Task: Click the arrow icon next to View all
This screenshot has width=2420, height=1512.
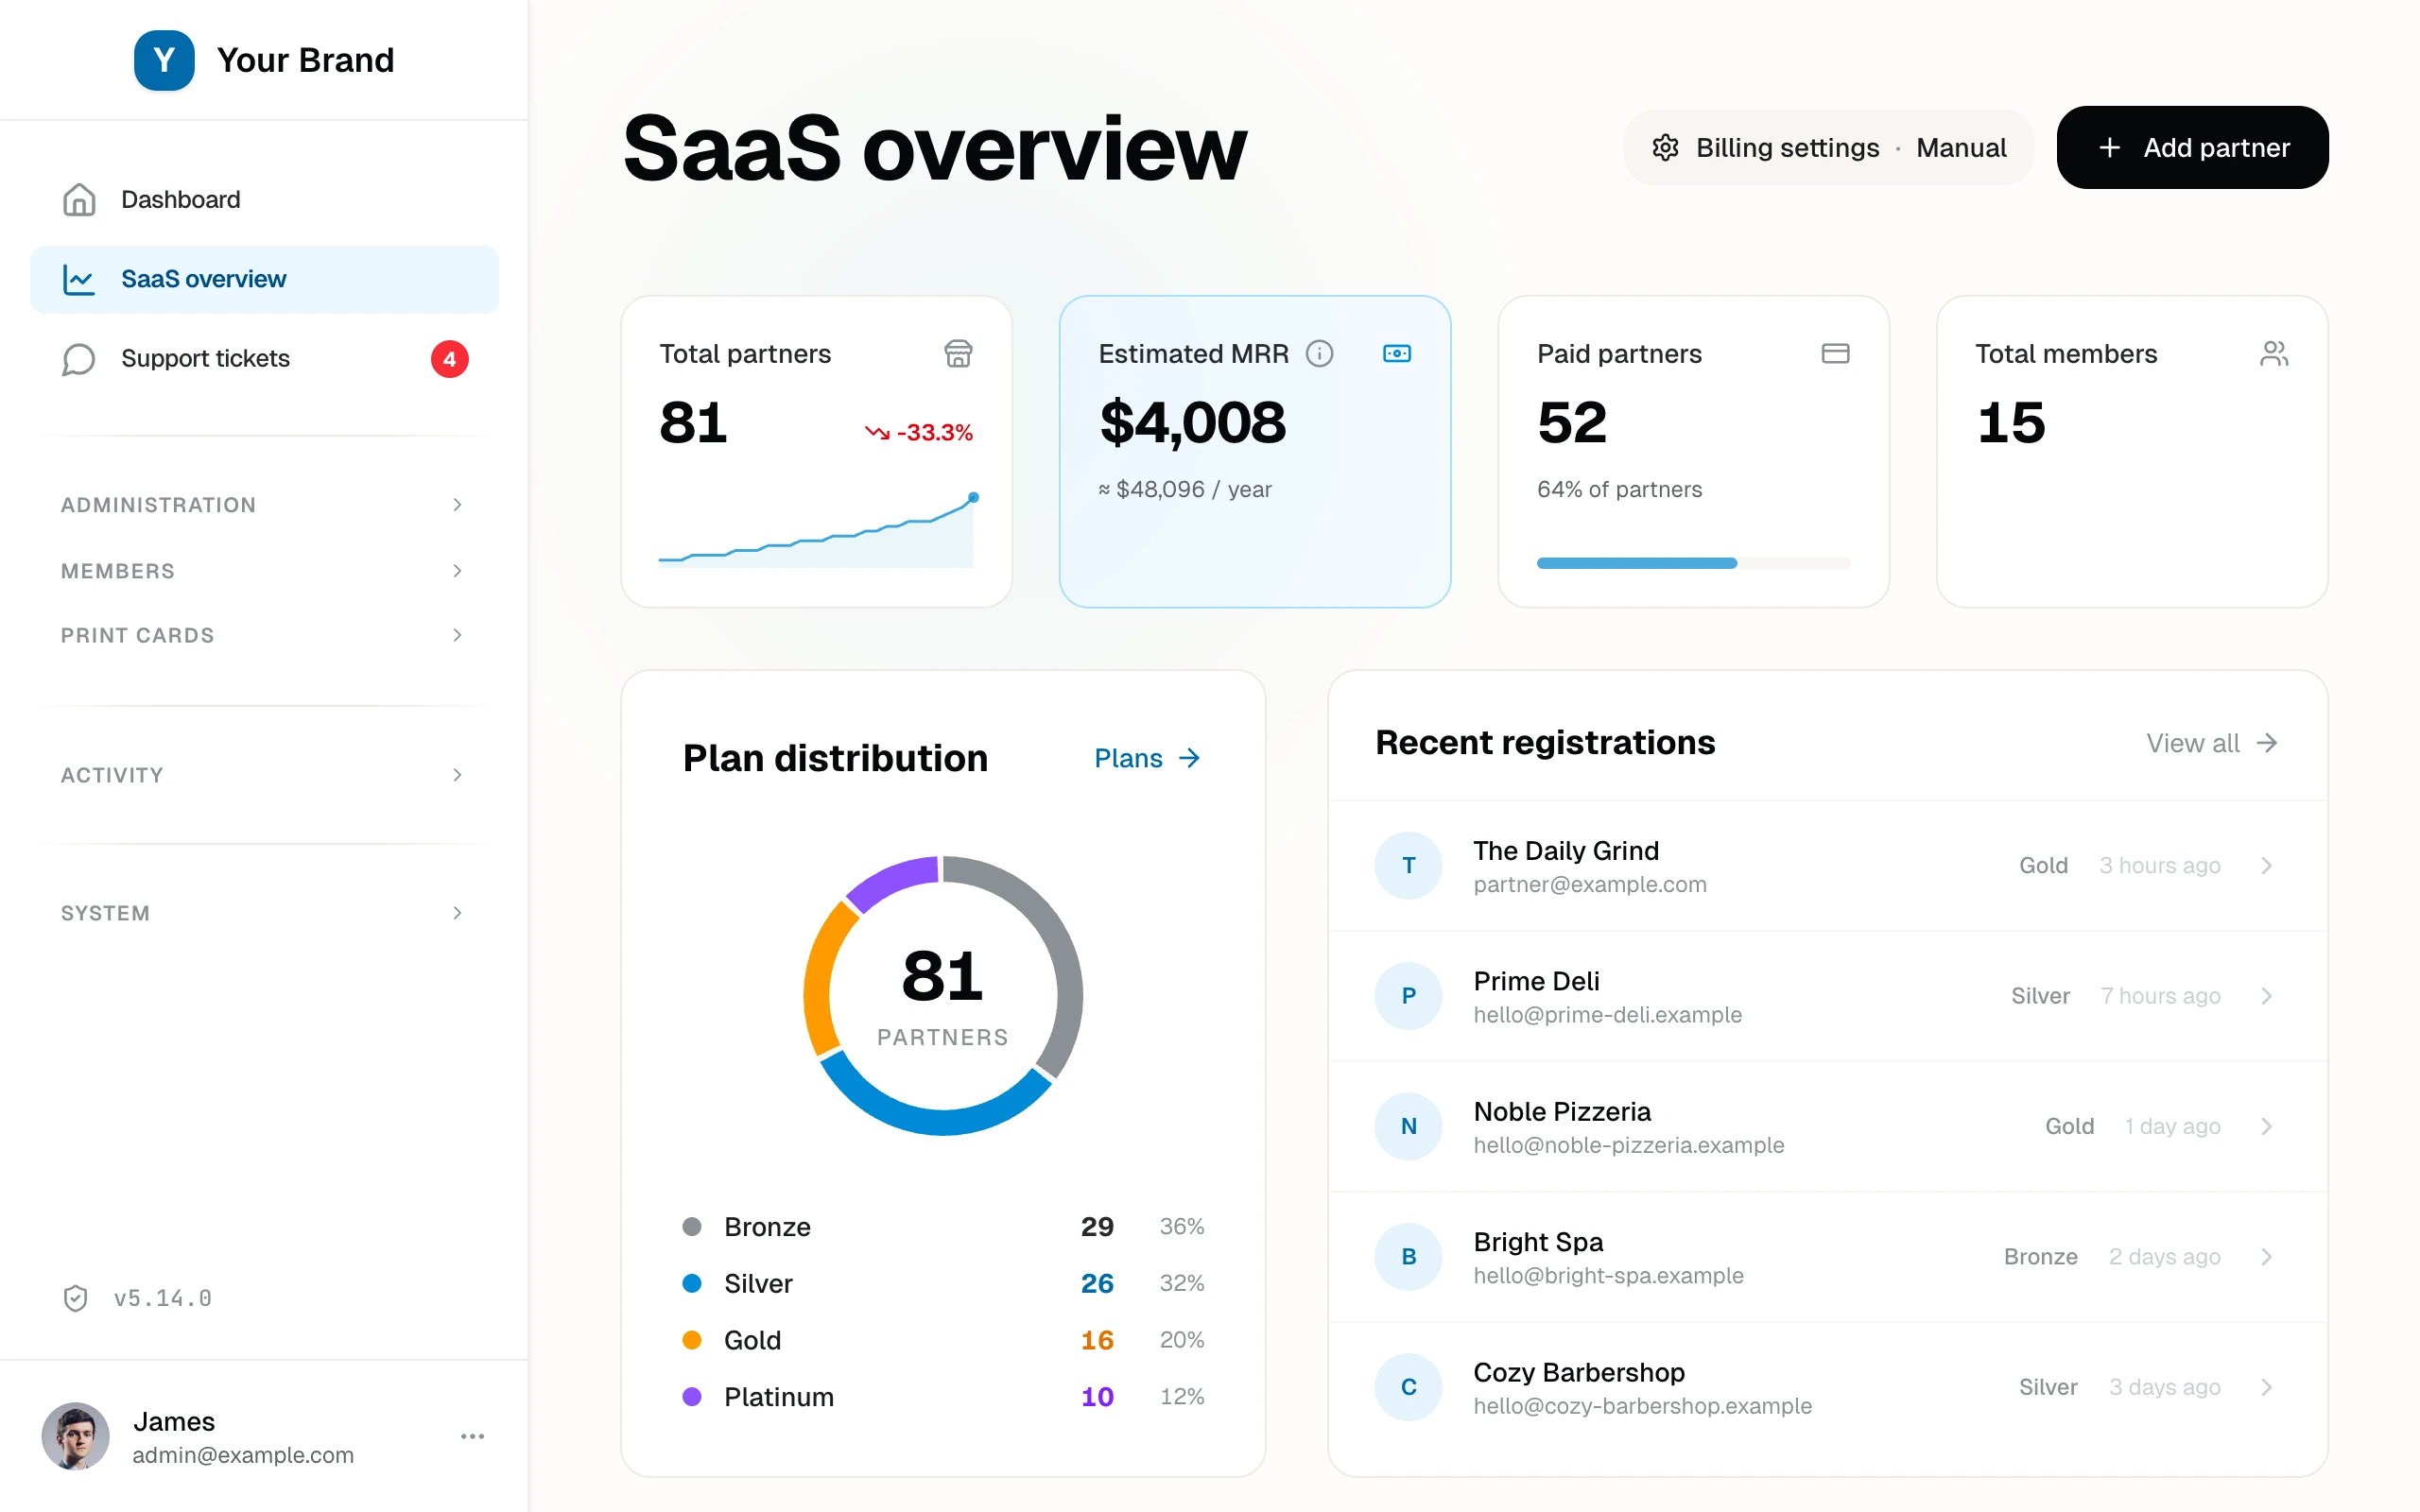Action: (x=2267, y=743)
